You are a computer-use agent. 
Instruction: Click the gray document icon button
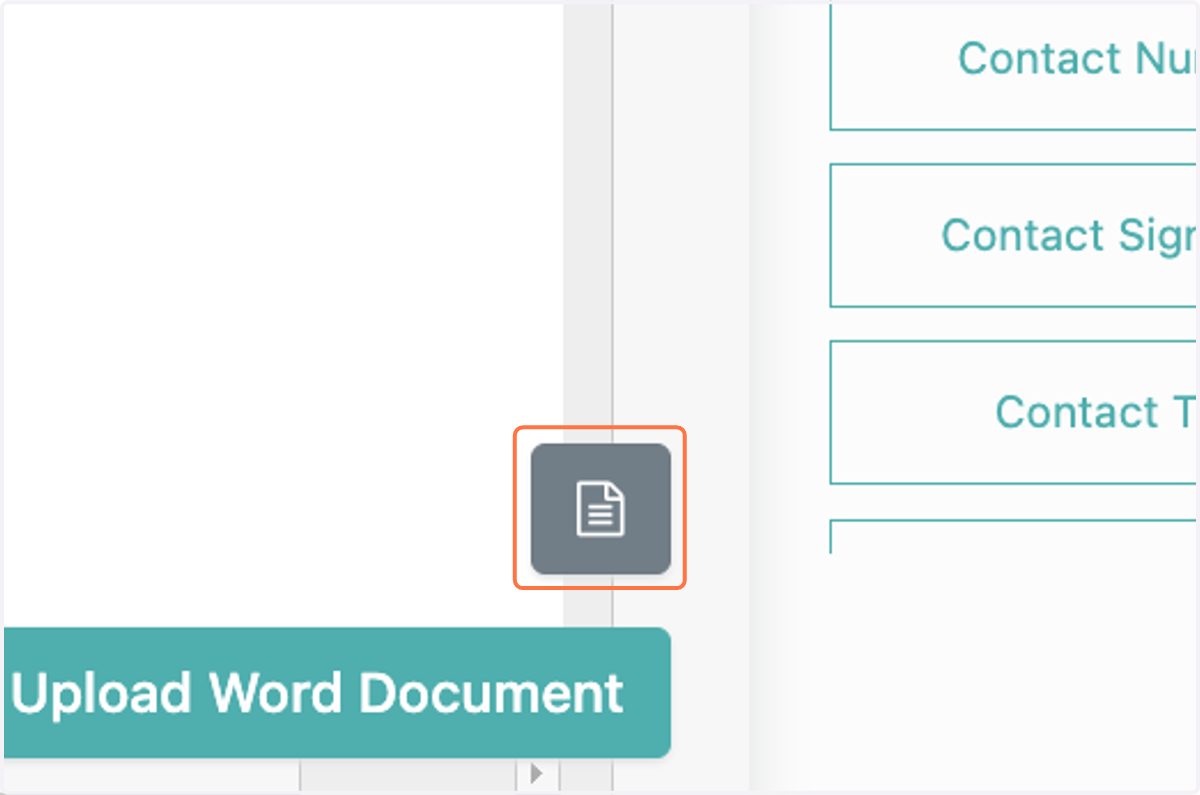tap(600, 508)
